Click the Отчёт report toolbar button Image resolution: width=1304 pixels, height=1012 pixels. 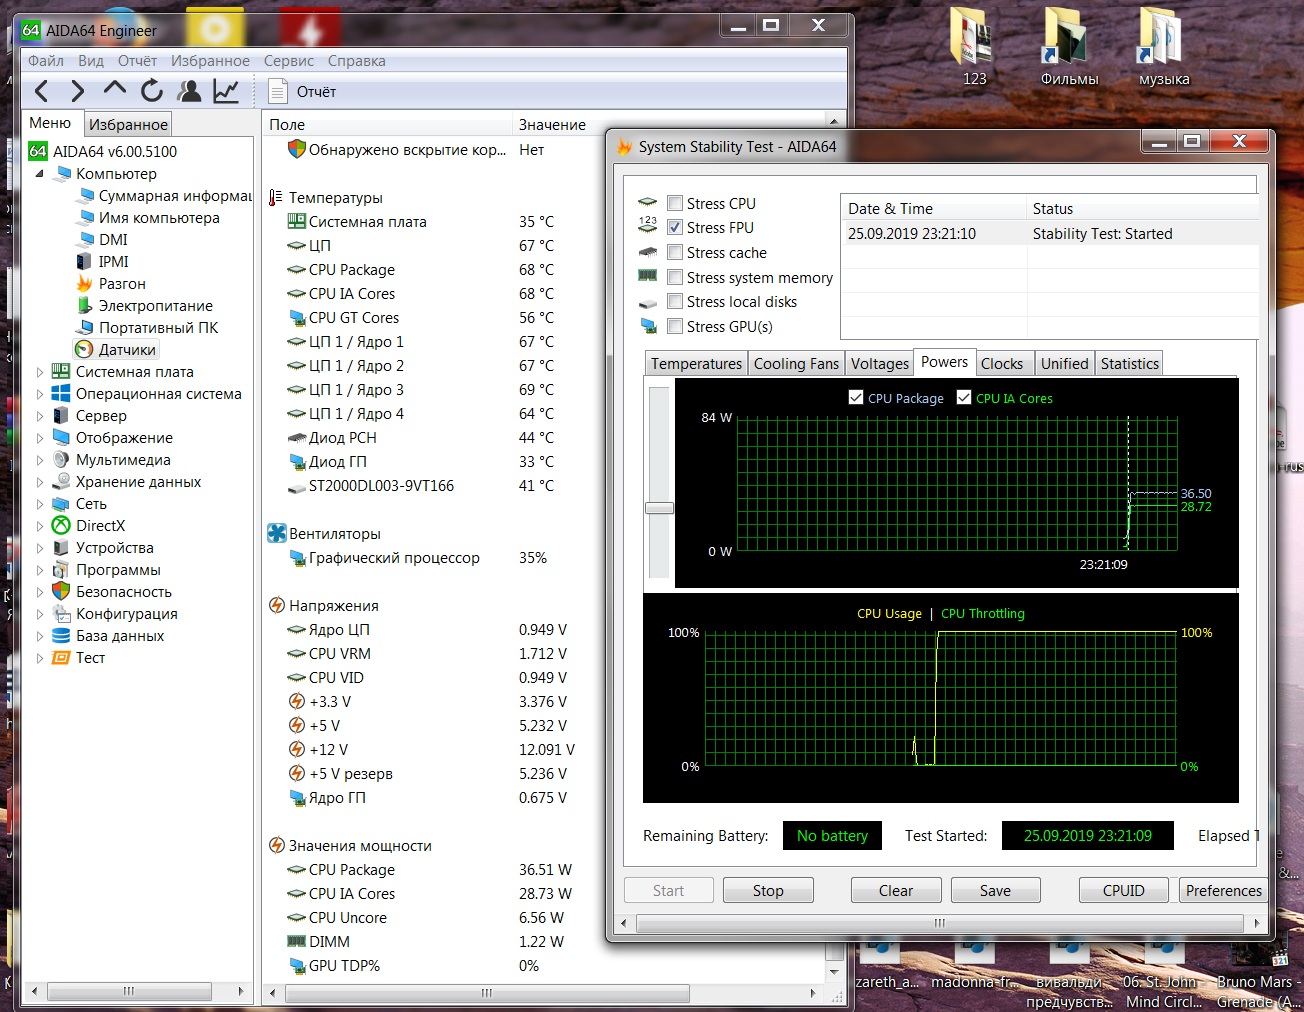(x=304, y=92)
